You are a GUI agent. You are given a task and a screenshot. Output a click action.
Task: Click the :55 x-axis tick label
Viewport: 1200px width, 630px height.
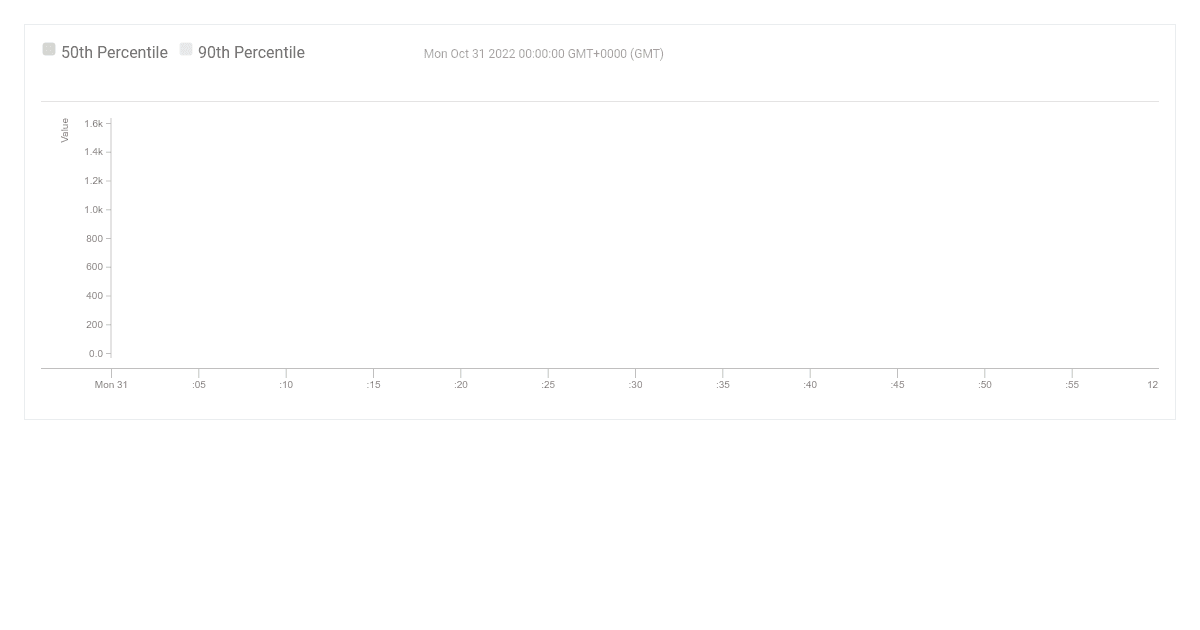coord(1072,385)
